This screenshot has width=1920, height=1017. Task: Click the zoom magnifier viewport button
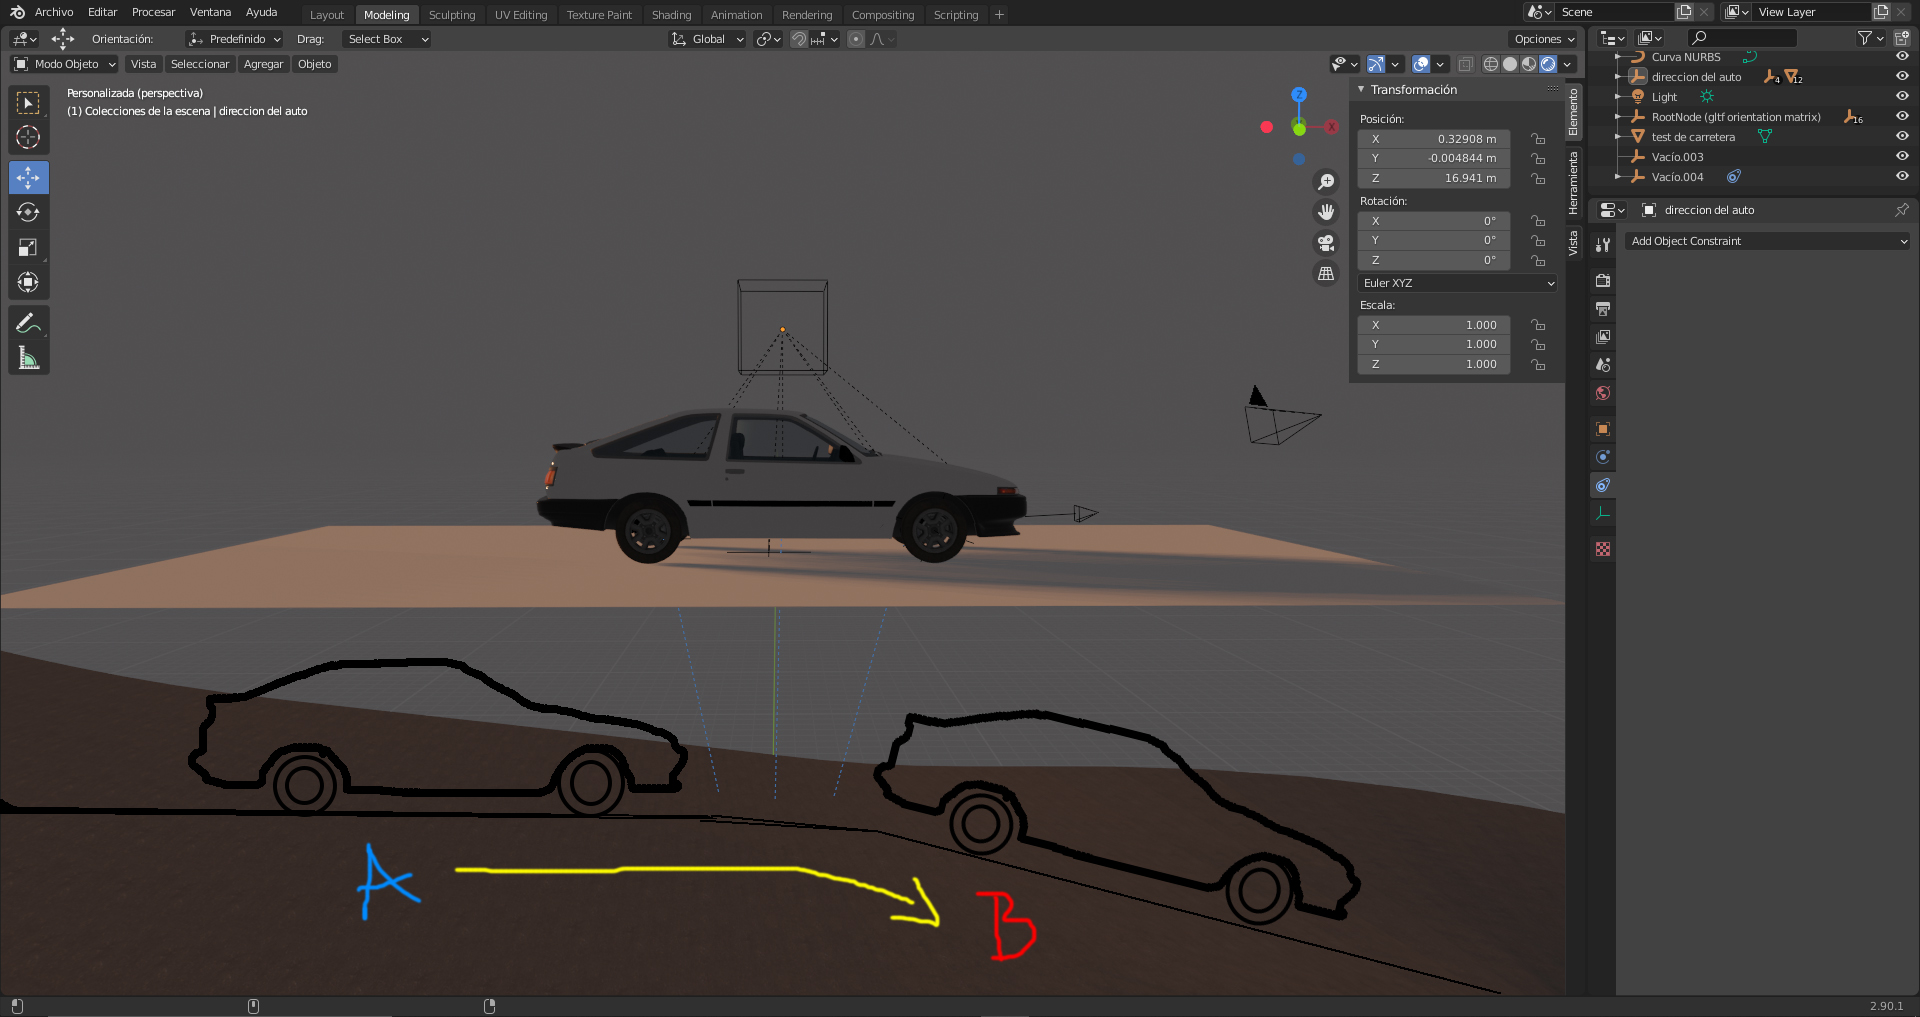(x=1326, y=182)
